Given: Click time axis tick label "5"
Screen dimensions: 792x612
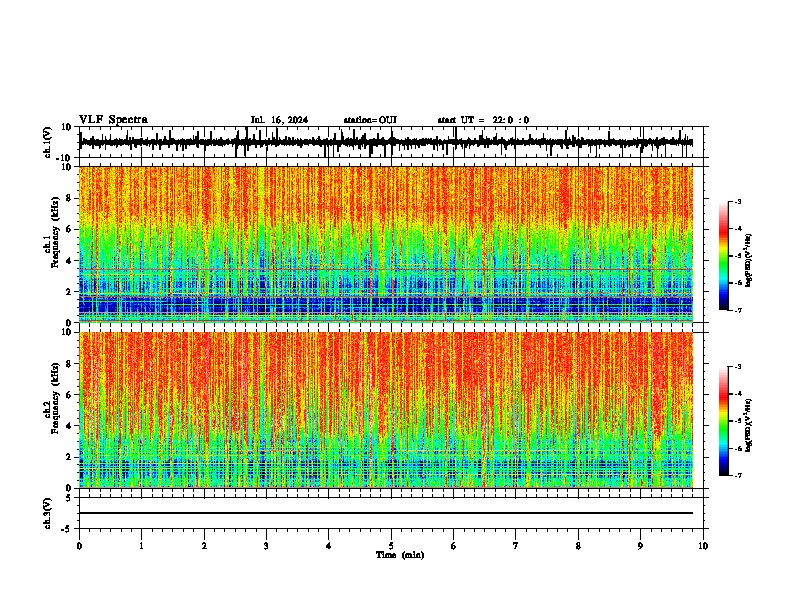Looking at the screenshot, I should point(391,546).
